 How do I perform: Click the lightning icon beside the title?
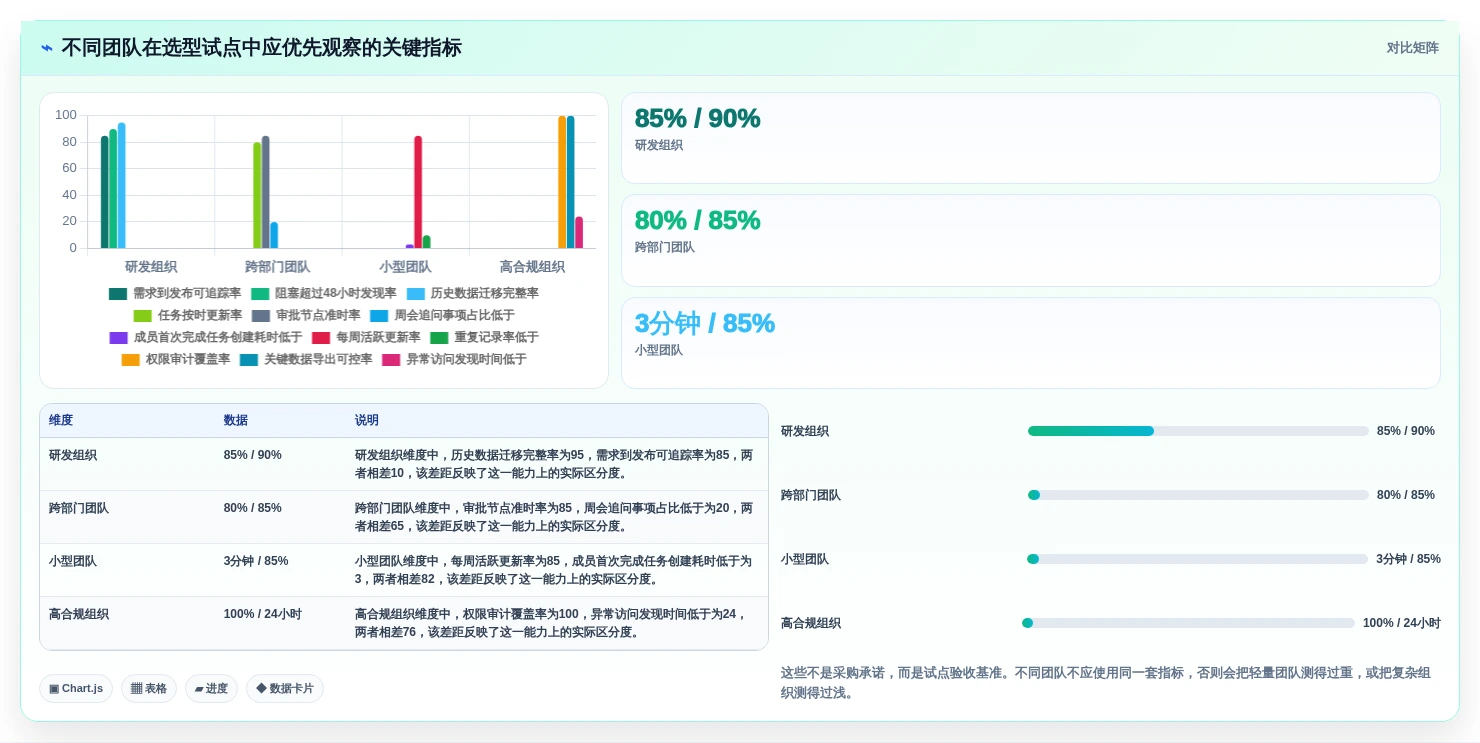(x=47, y=48)
